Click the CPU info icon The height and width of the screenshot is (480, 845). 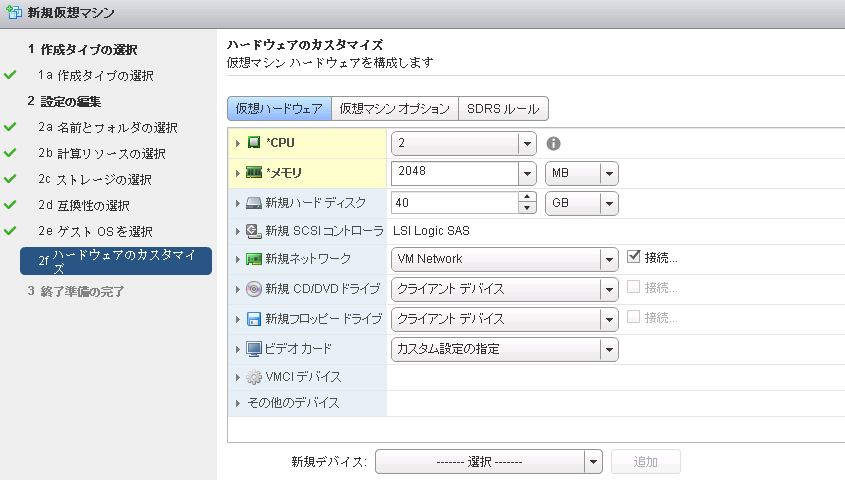[553, 143]
